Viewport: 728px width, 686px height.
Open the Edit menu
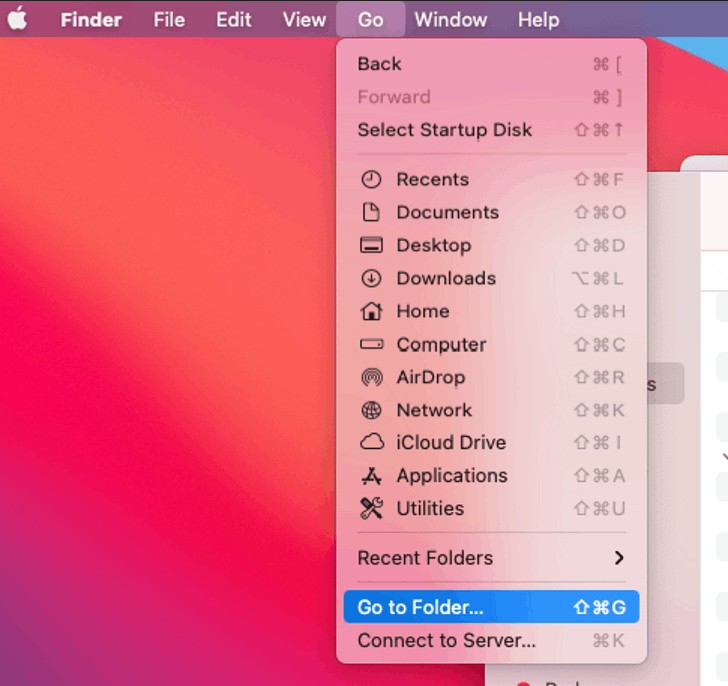pyautogui.click(x=234, y=19)
